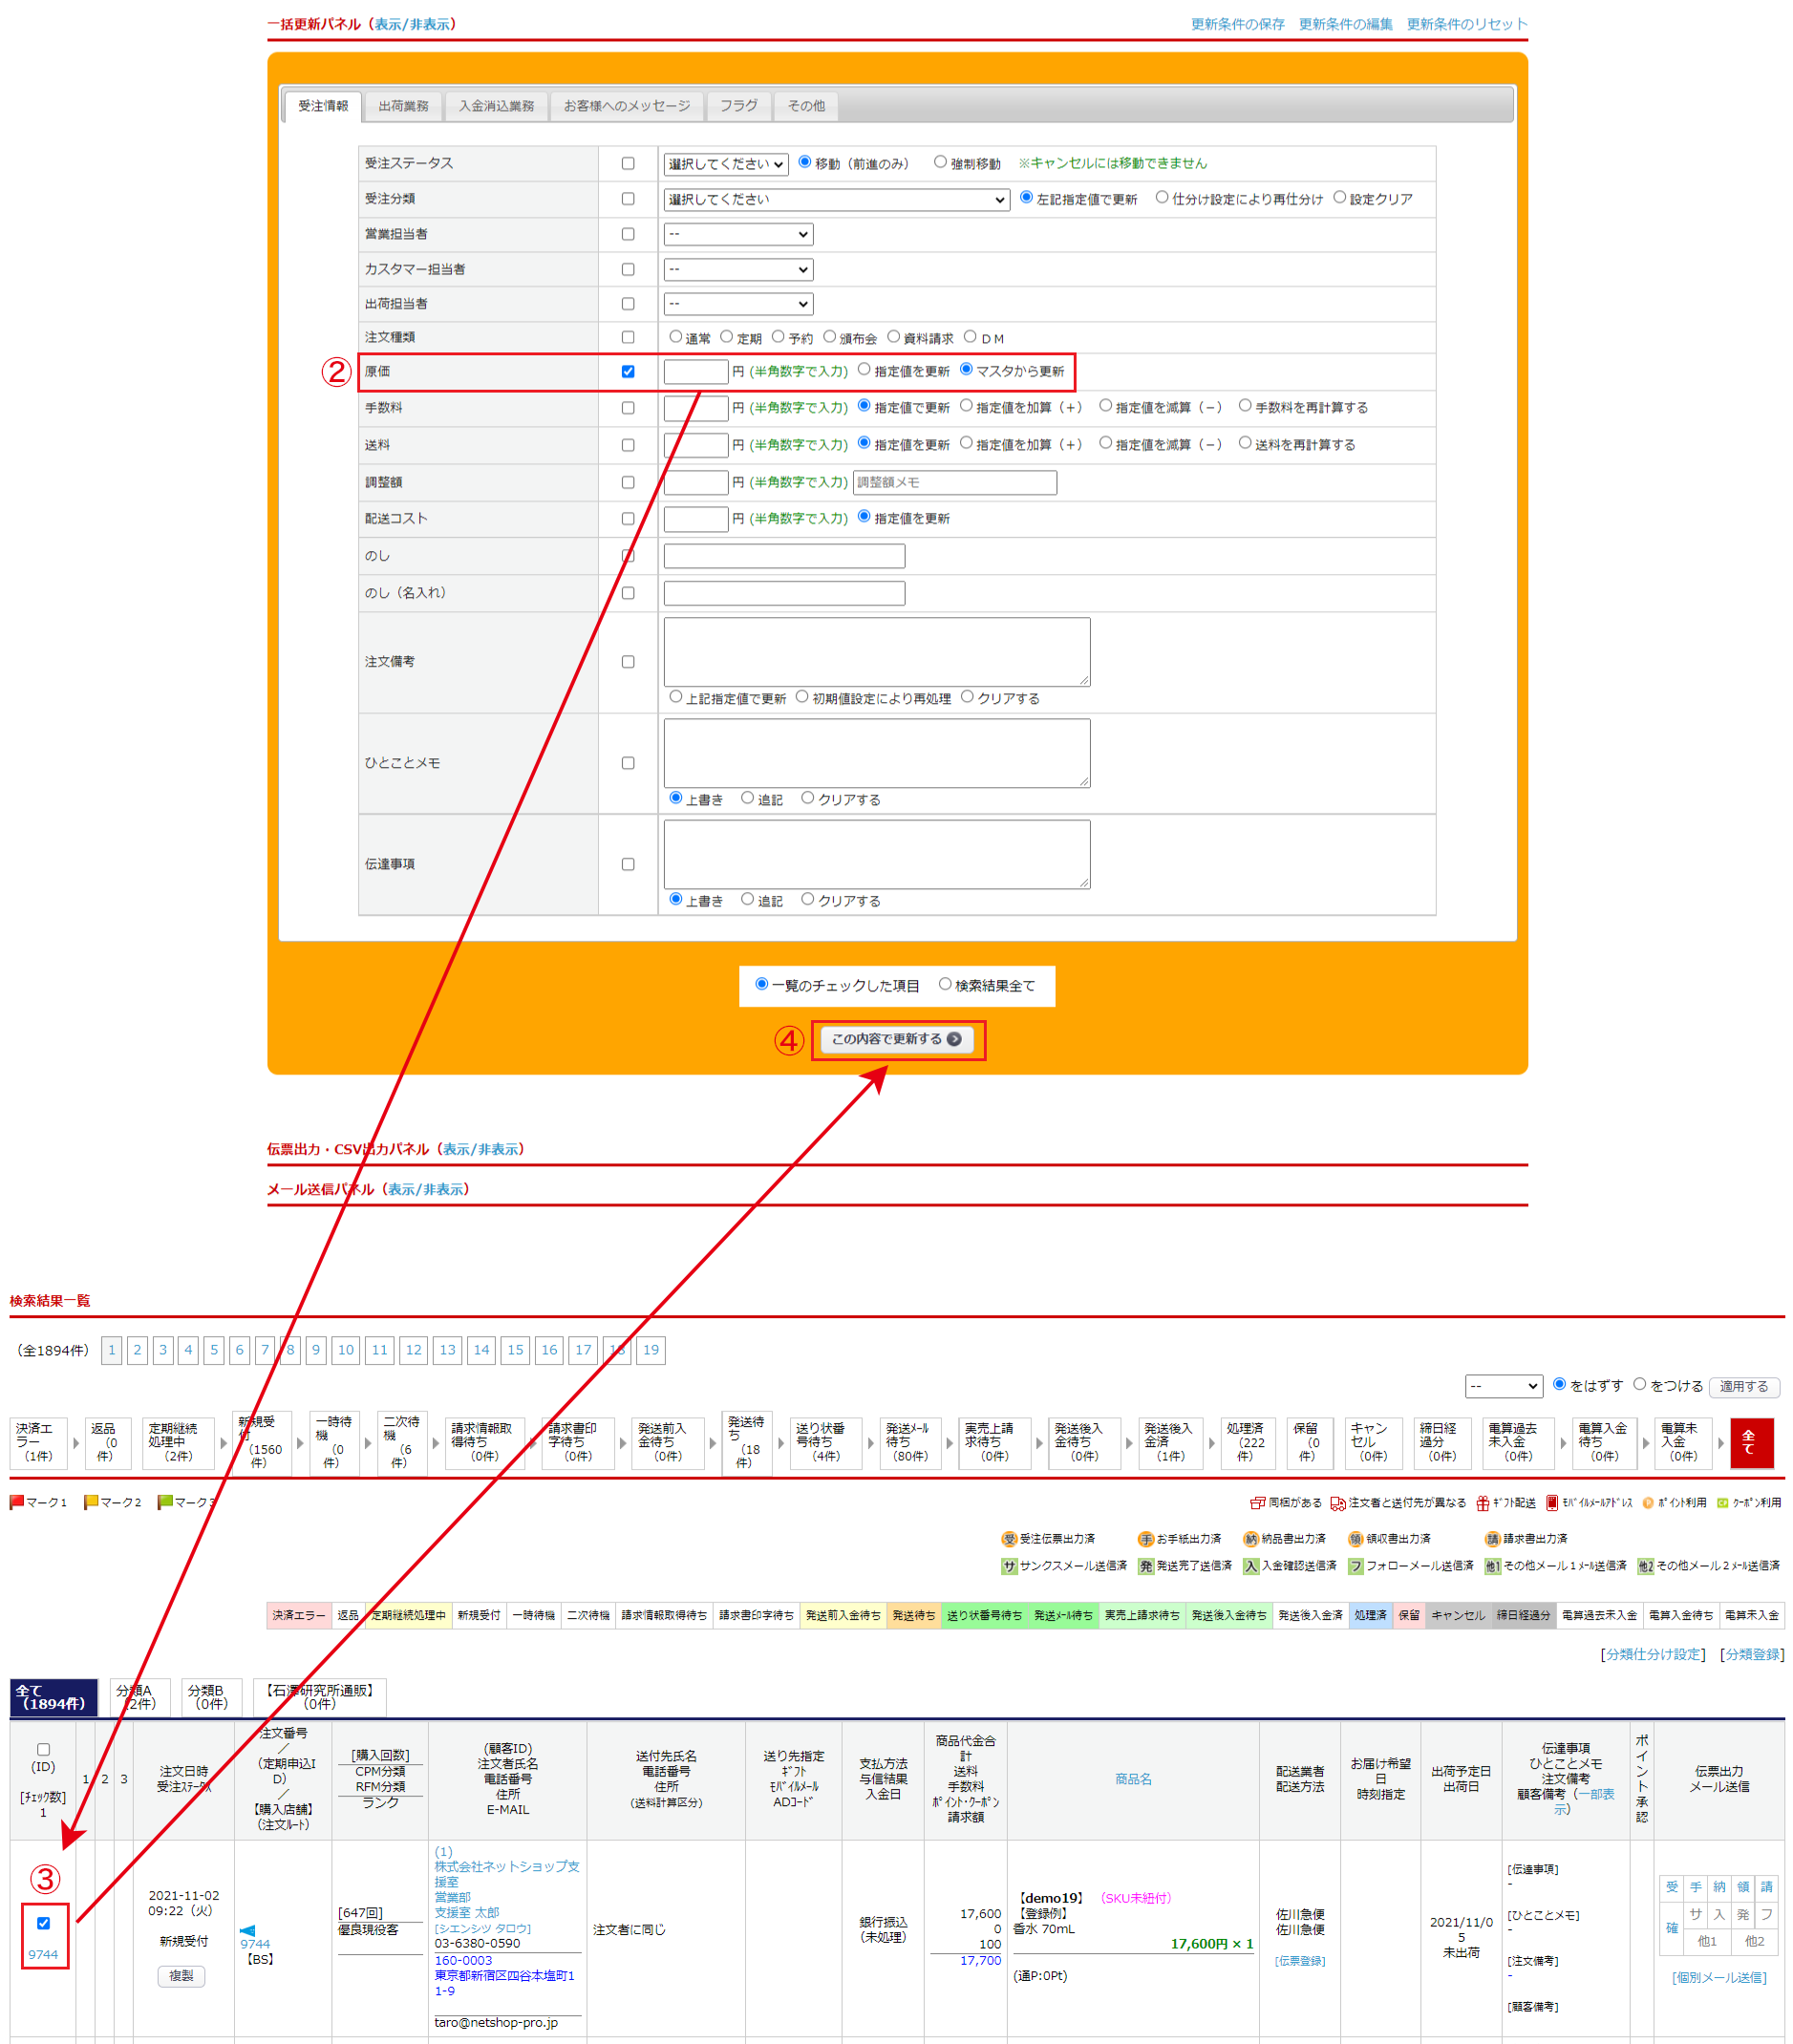Click the この内容で更新する button
Screen dimensions: 1793x2044
click(x=897, y=1039)
